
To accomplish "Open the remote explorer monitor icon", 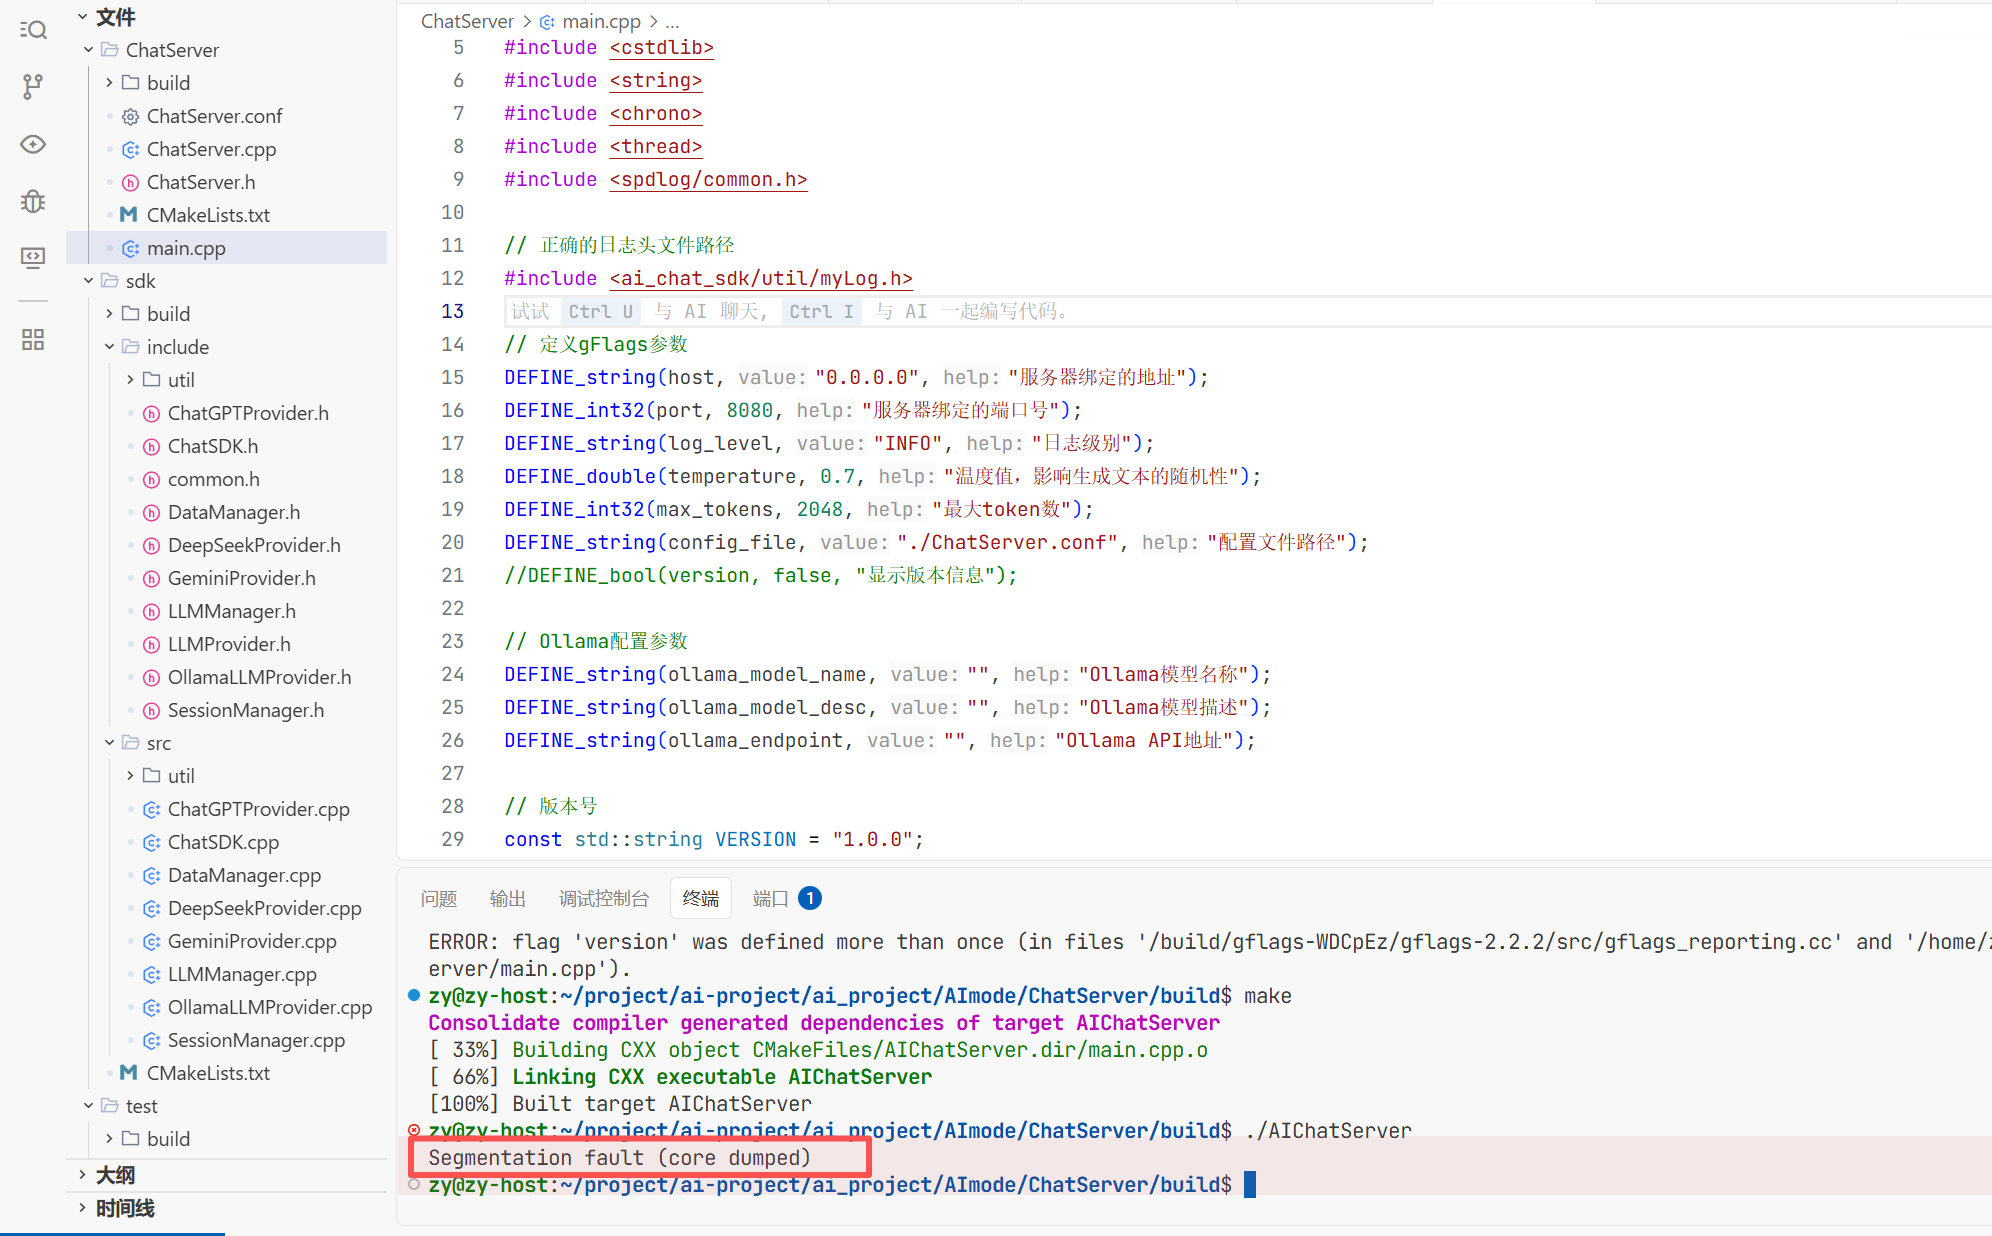I will (33, 258).
